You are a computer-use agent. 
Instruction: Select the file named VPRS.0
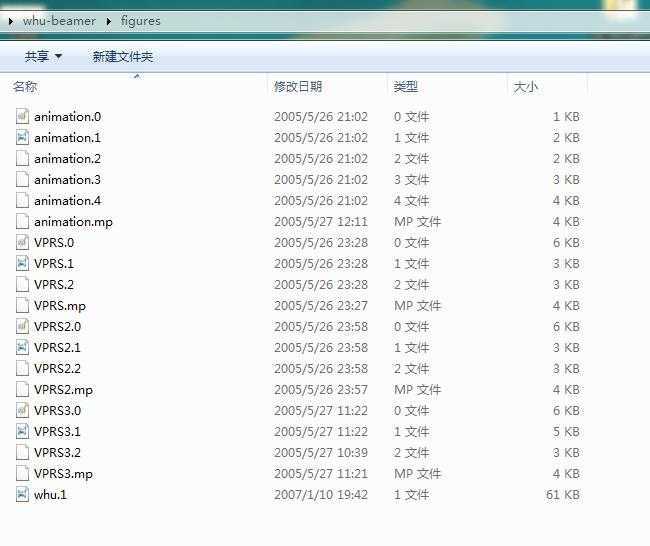[54, 243]
